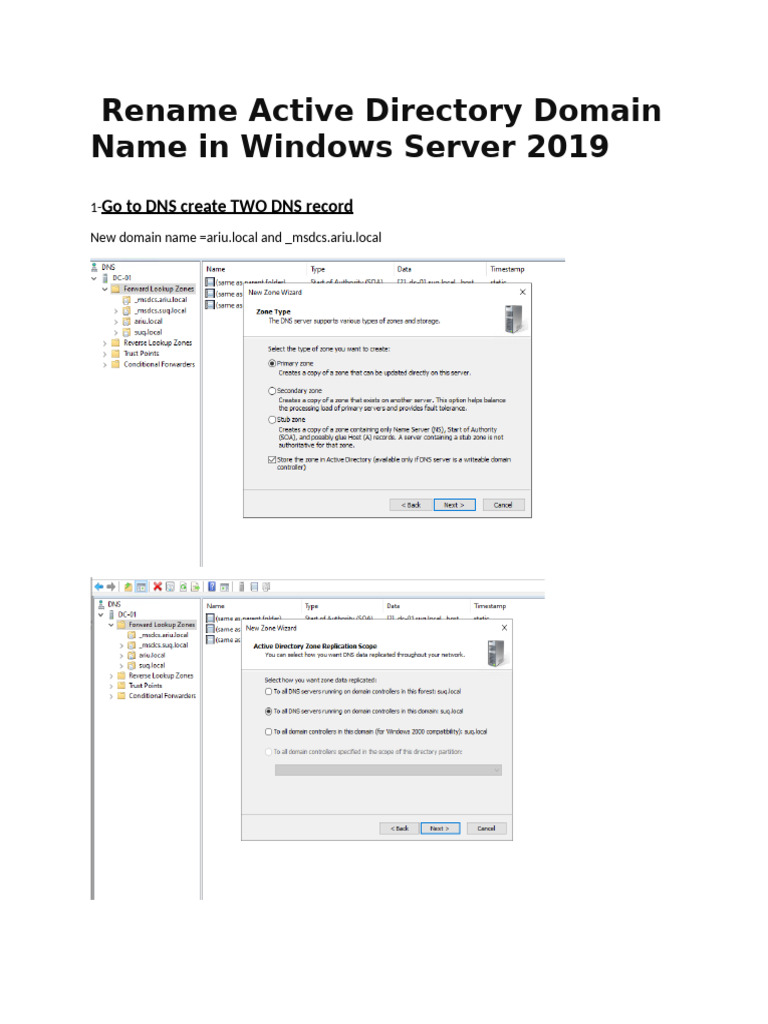The height and width of the screenshot is (1024, 768).
Task: Click the Up One Level folder toolbar icon
Action: (x=128, y=587)
